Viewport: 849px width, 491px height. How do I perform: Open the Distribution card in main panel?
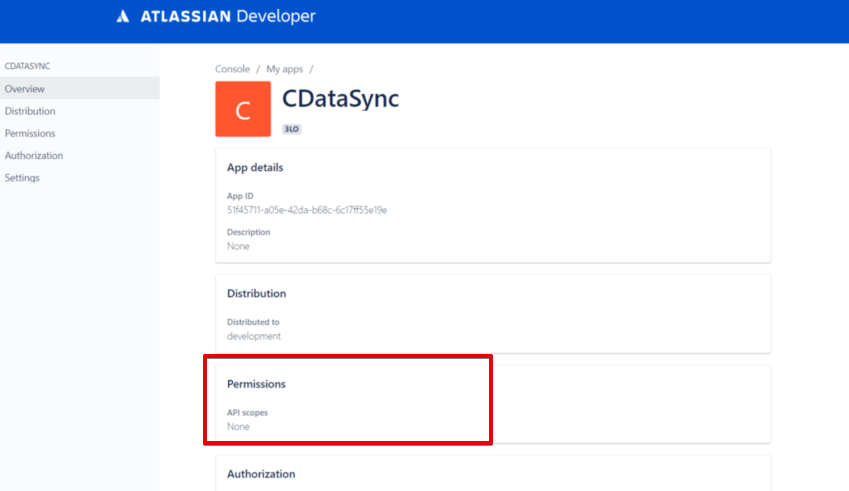[257, 294]
